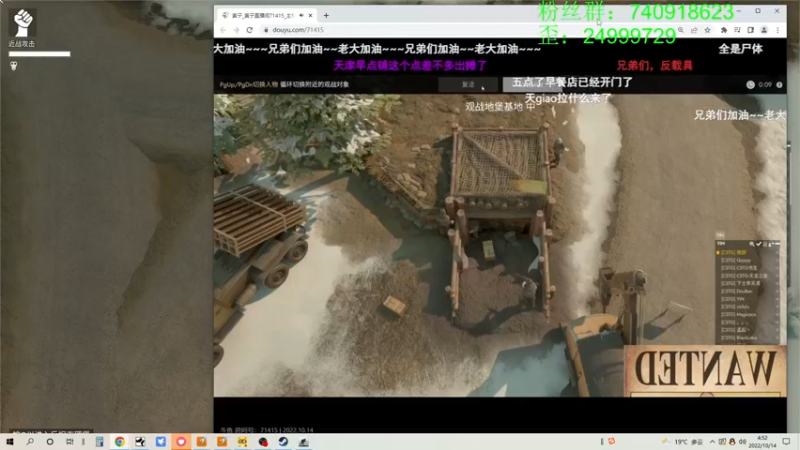
Task: Click the checkmark icon in player panel
Action: coord(759,244)
